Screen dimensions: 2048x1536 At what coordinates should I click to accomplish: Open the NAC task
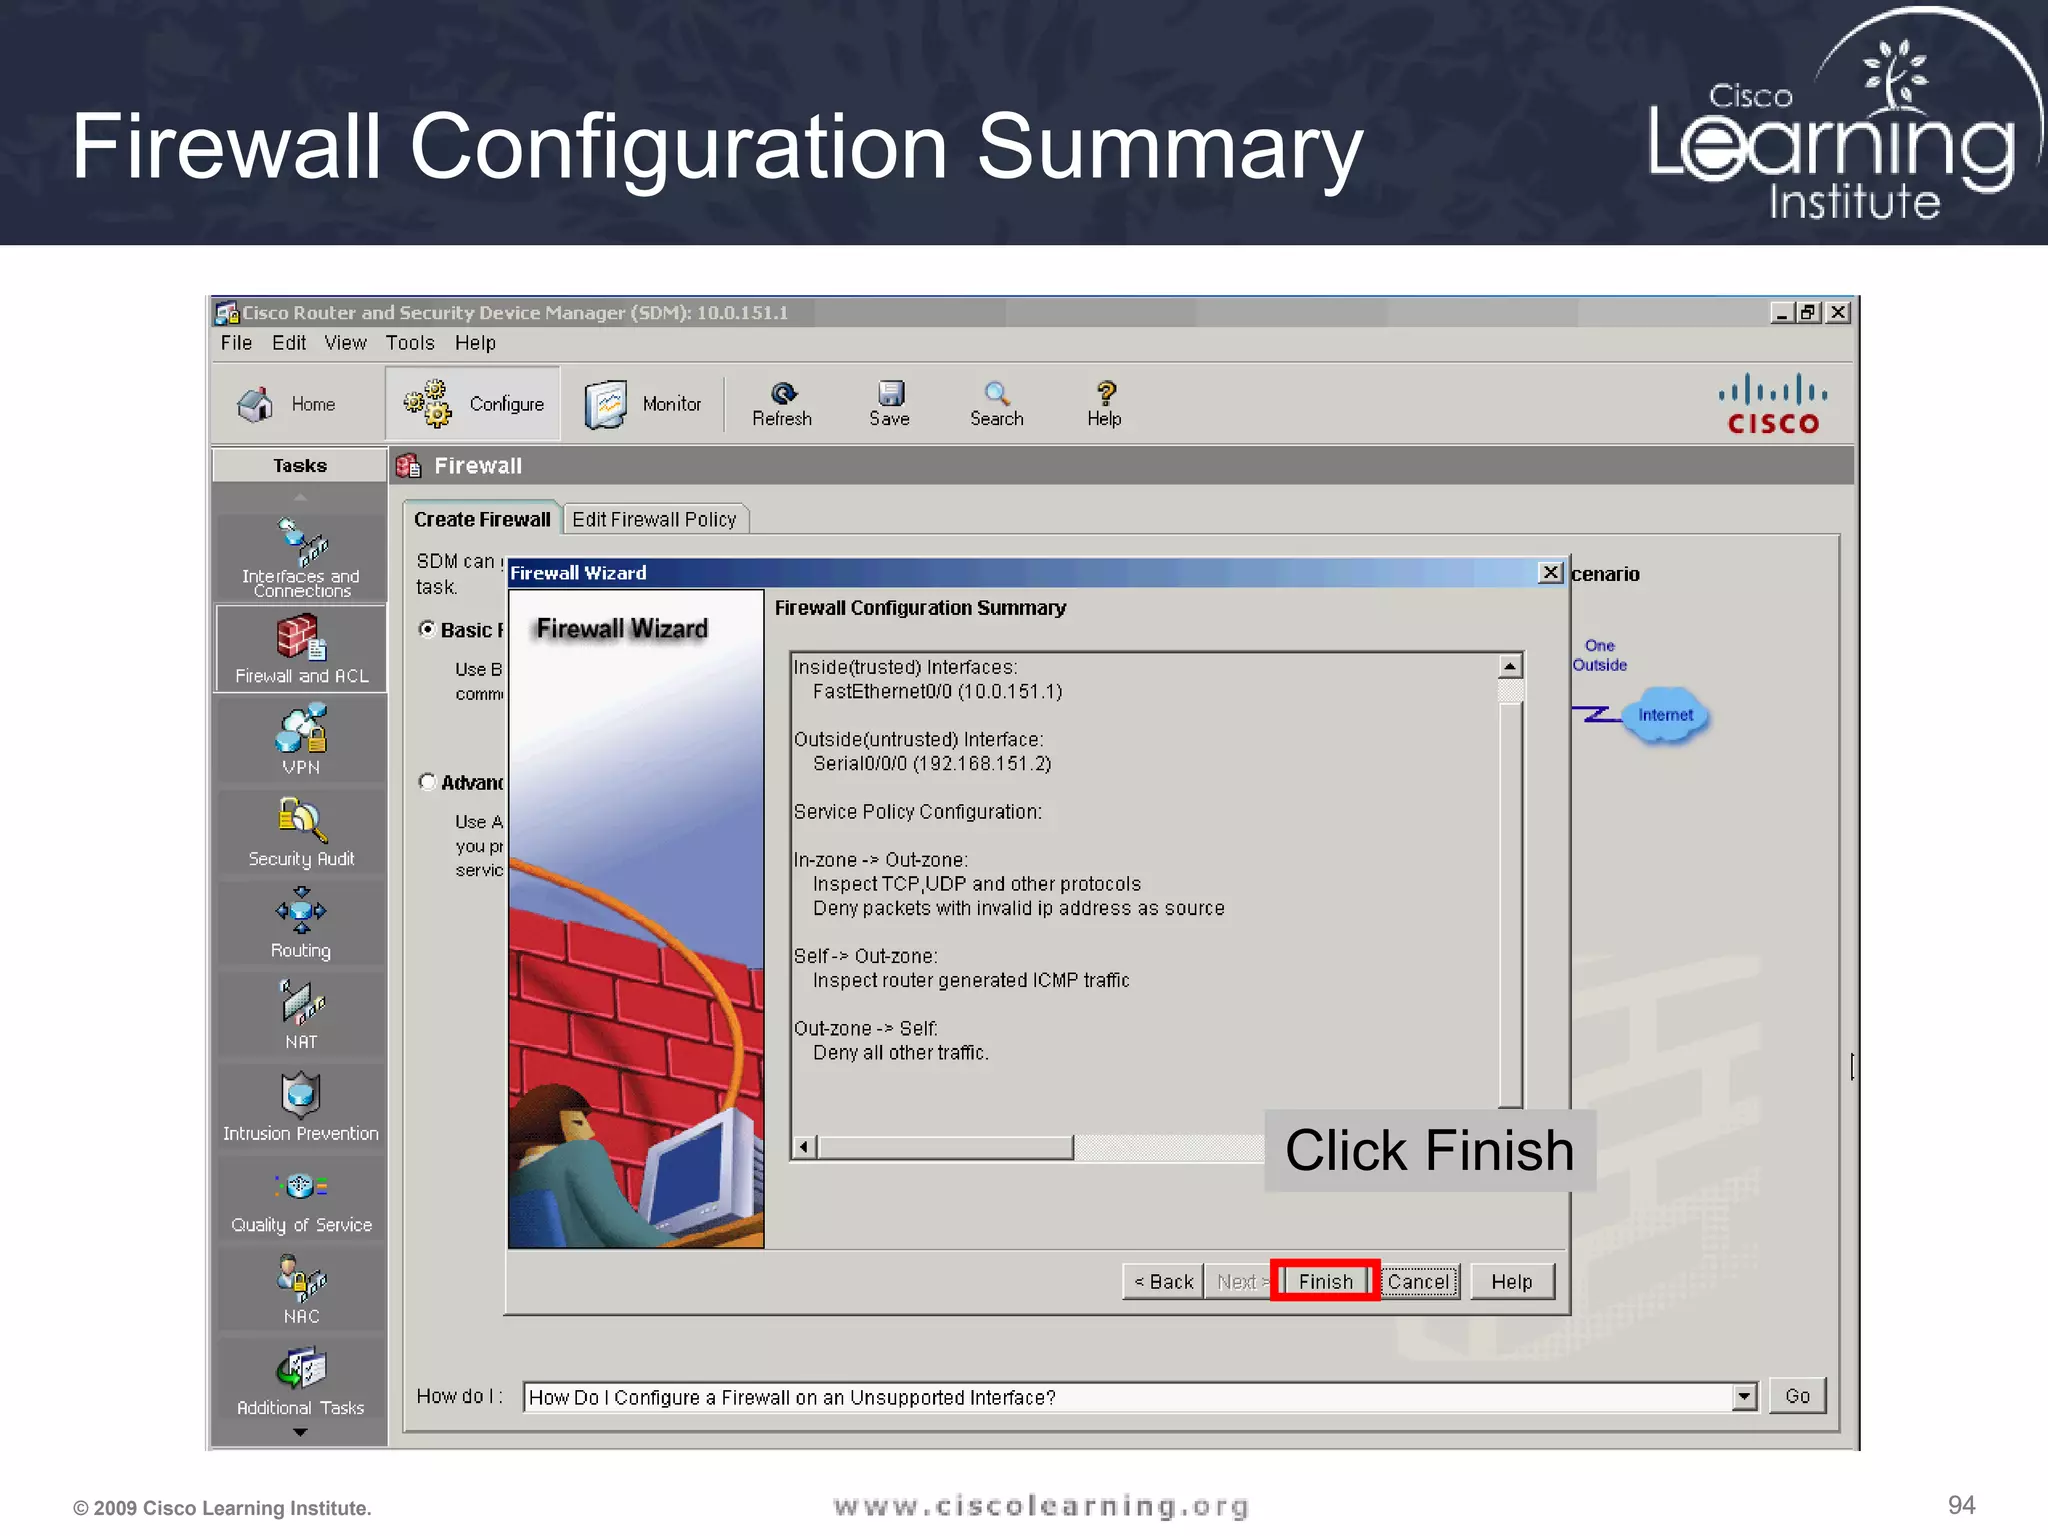301,1290
